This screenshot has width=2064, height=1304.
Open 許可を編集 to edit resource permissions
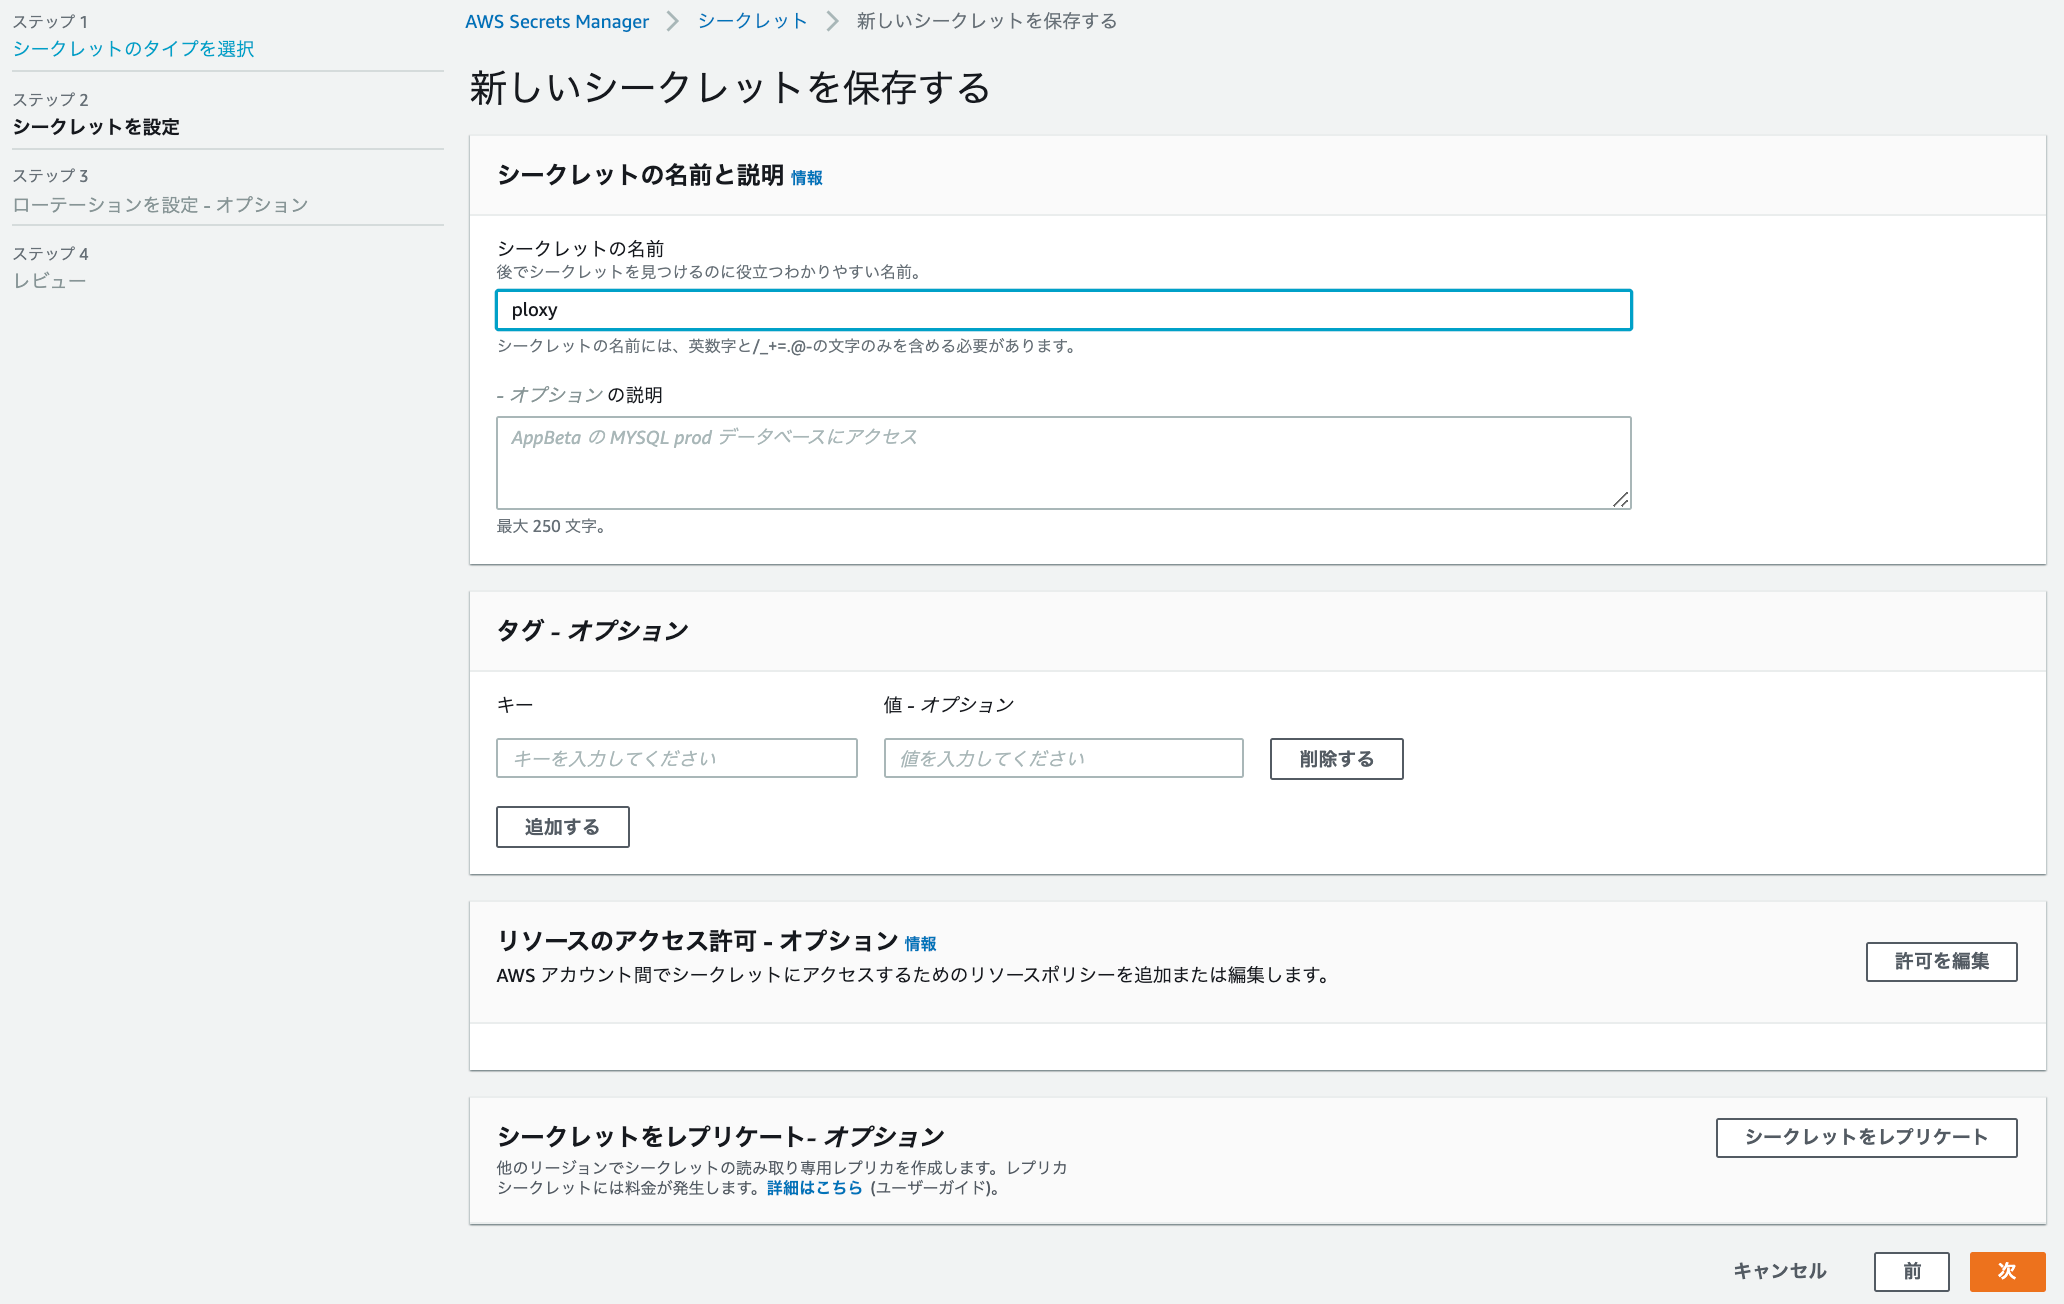1940,962
